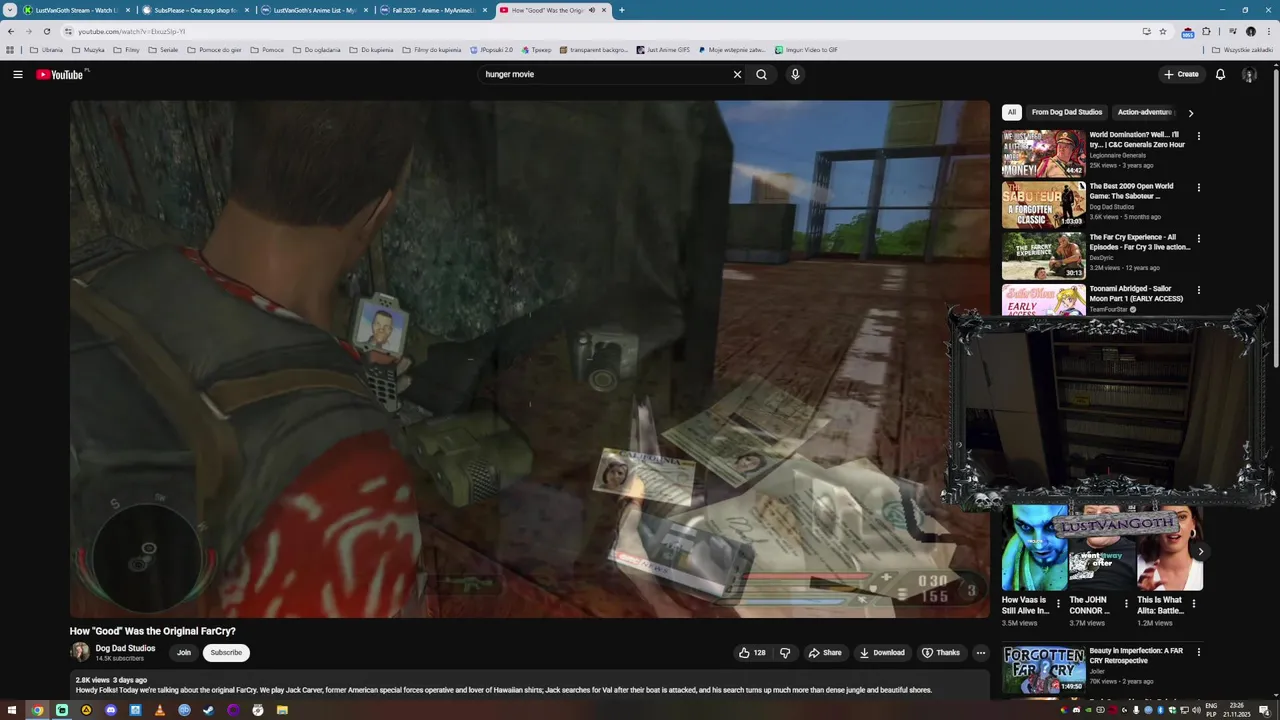Click the Subscribe button
The width and height of the screenshot is (1280, 720).
226,653
